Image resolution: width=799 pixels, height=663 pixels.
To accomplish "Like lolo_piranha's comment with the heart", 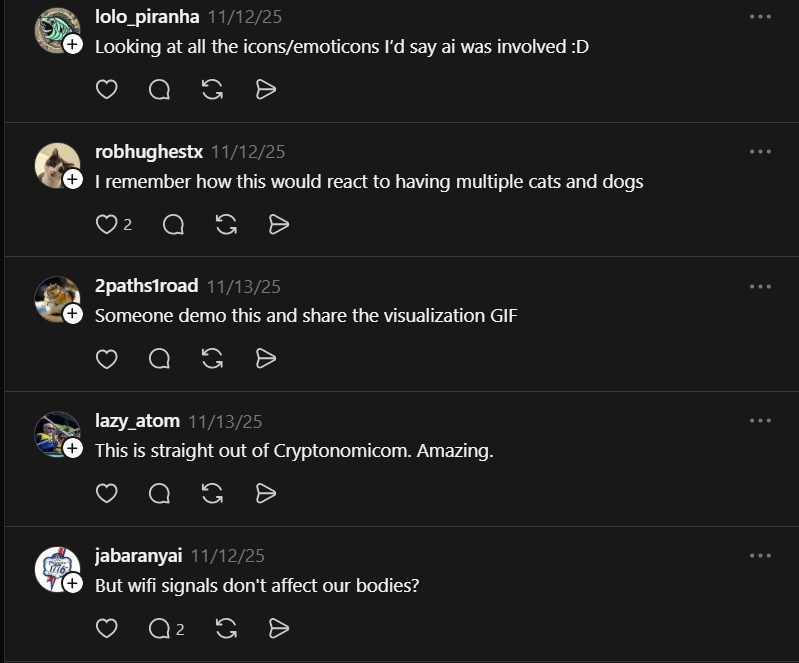I will tap(106, 90).
